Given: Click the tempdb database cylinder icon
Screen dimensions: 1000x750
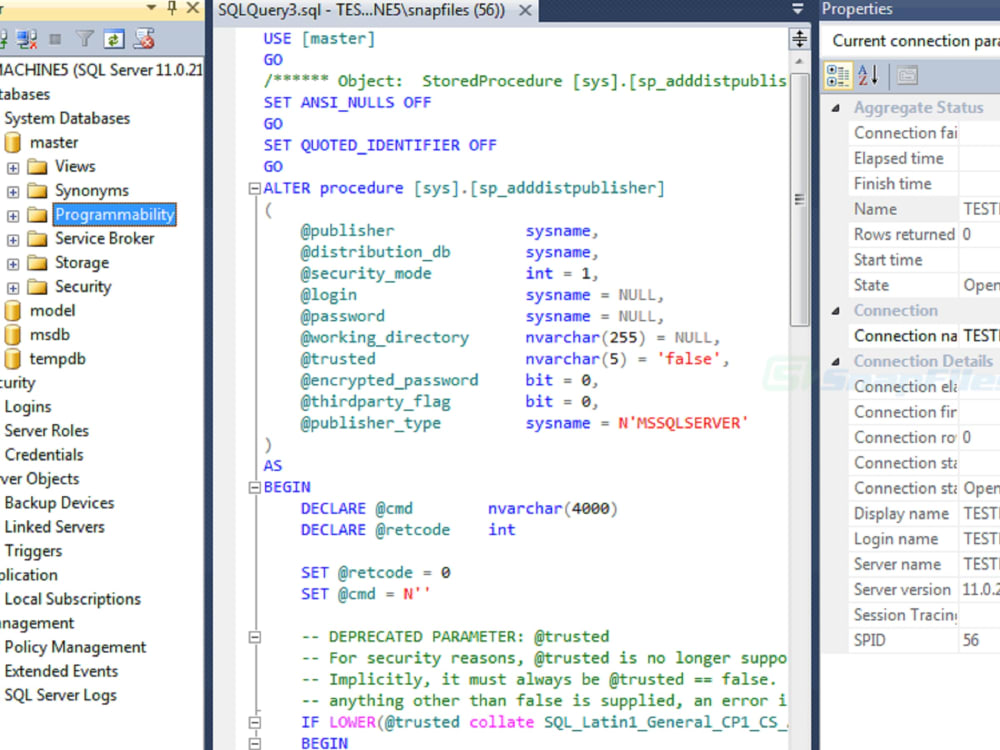Looking at the screenshot, I should point(13,359).
